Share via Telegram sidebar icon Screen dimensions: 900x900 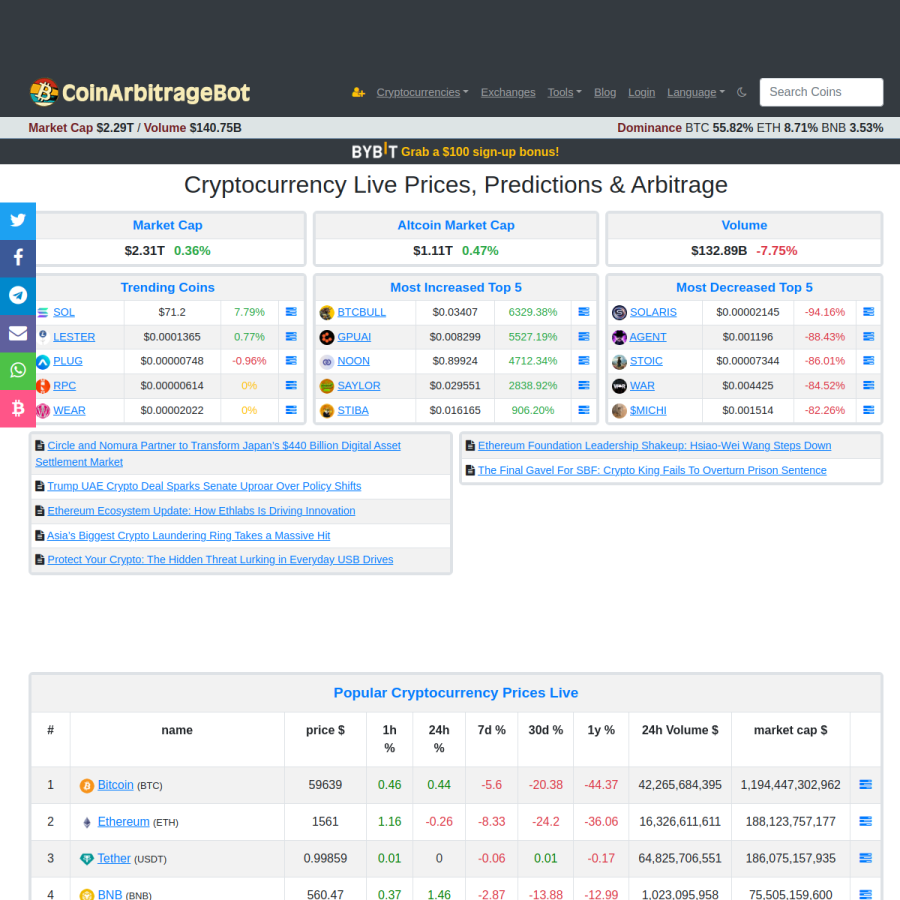click(x=18, y=296)
